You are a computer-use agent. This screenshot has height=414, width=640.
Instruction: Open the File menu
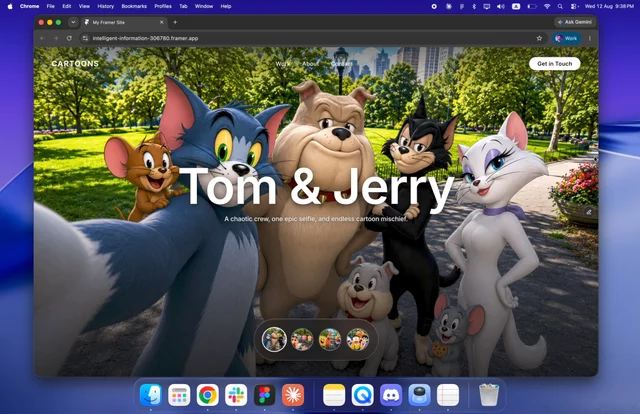[x=51, y=6]
